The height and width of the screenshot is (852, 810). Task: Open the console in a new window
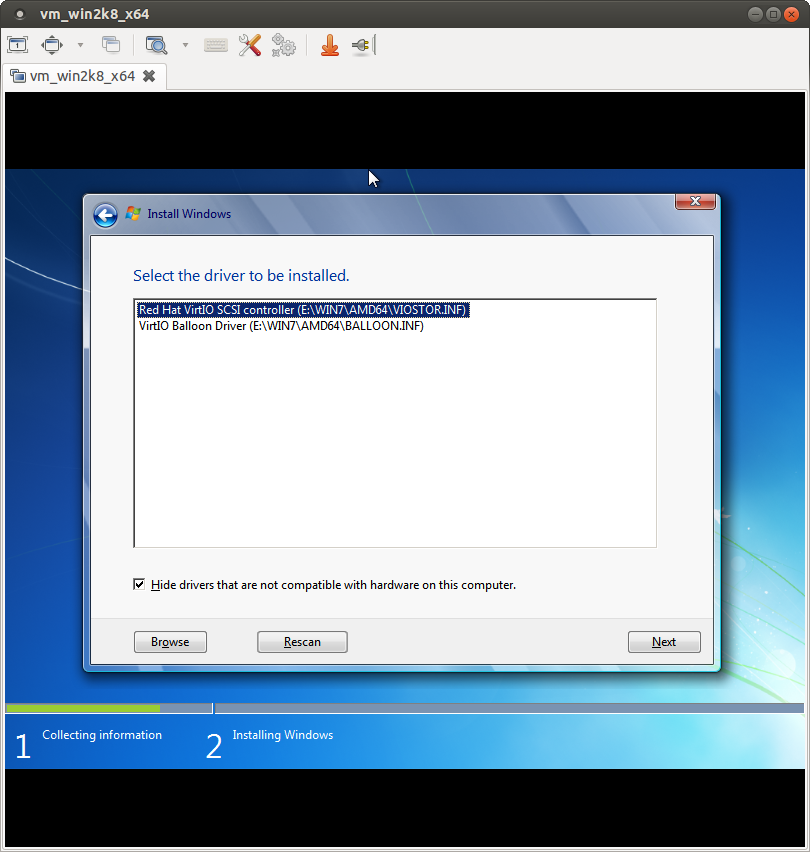(x=111, y=45)
